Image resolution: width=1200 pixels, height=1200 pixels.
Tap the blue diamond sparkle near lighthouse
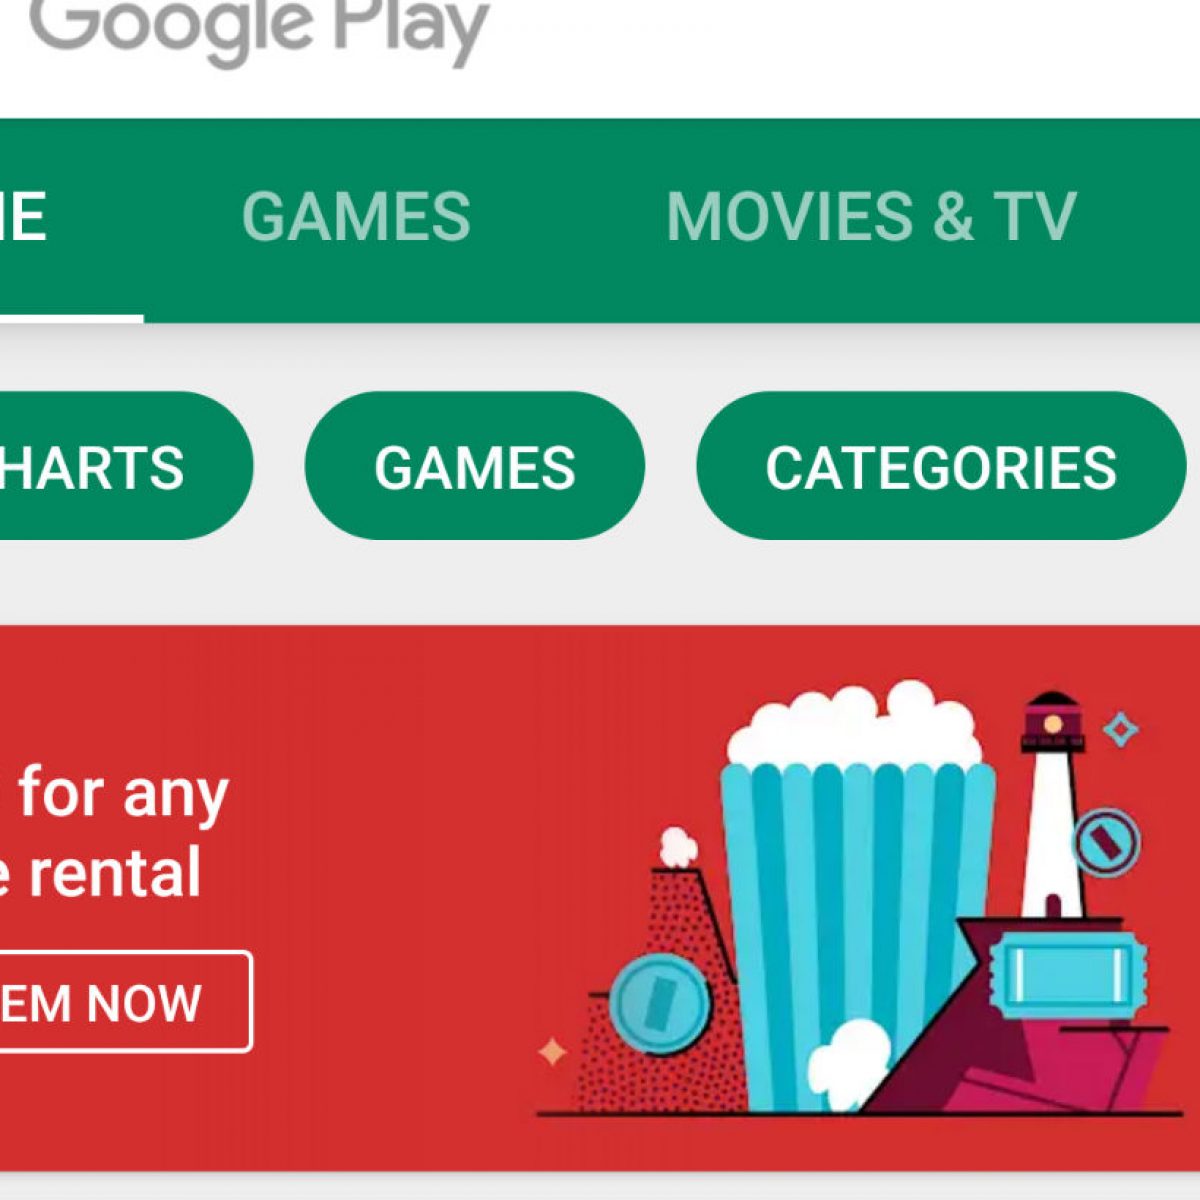click(x=1121, y=730)
